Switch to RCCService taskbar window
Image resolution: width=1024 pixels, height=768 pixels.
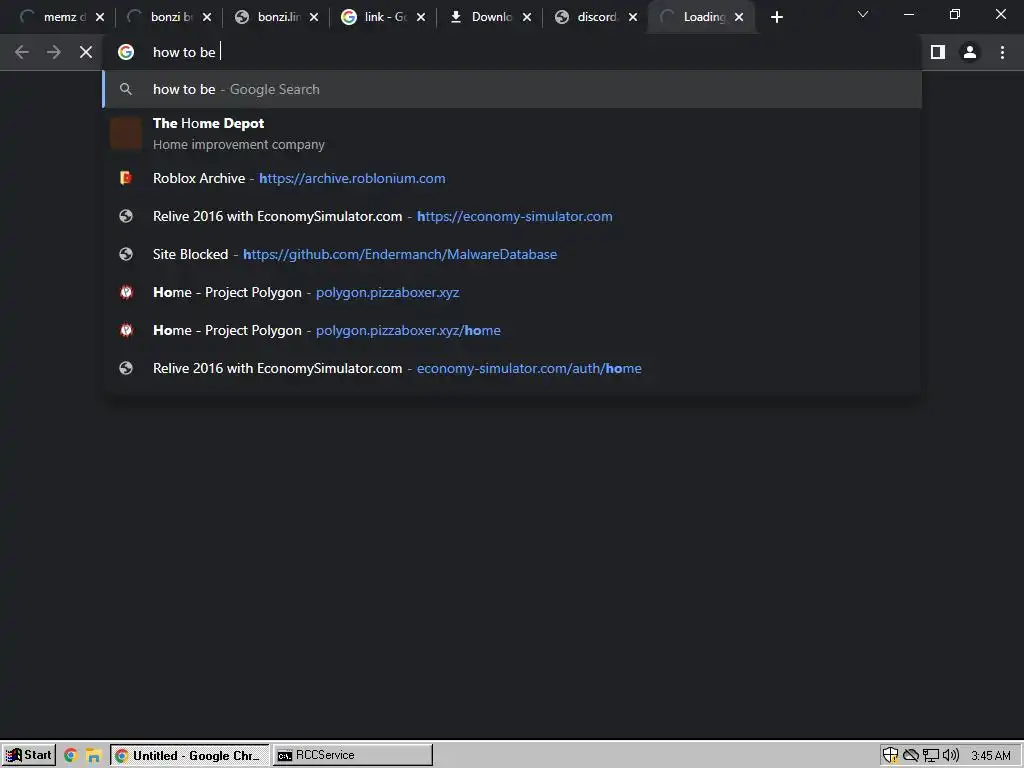(x=353, y=755)
